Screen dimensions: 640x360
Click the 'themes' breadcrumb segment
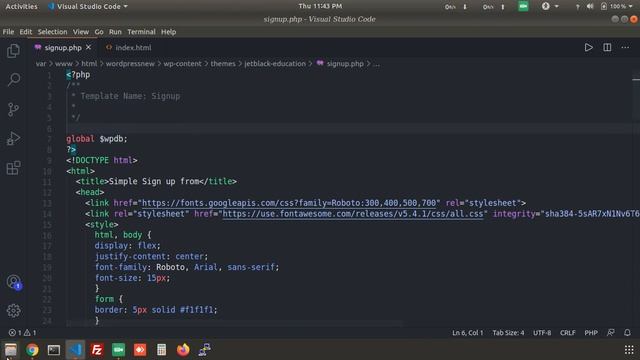[x=223, y=64]
